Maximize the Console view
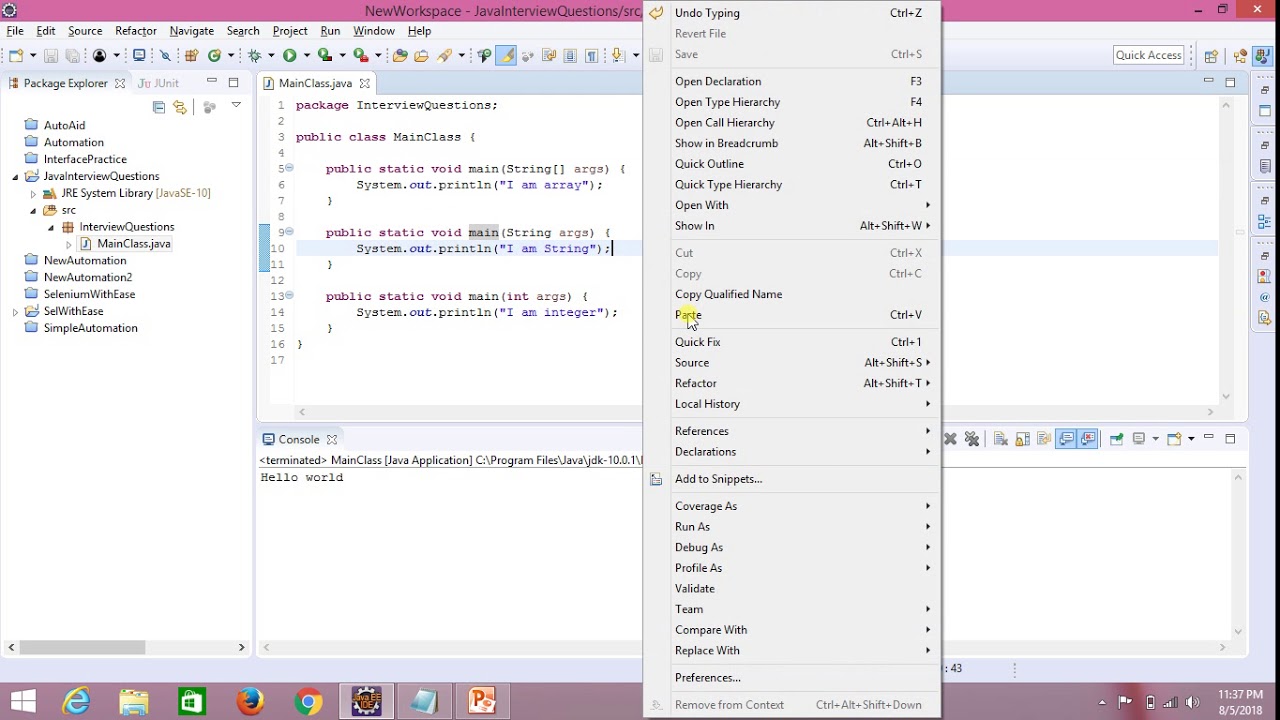1280x720 pixels. coord(1230,438)
